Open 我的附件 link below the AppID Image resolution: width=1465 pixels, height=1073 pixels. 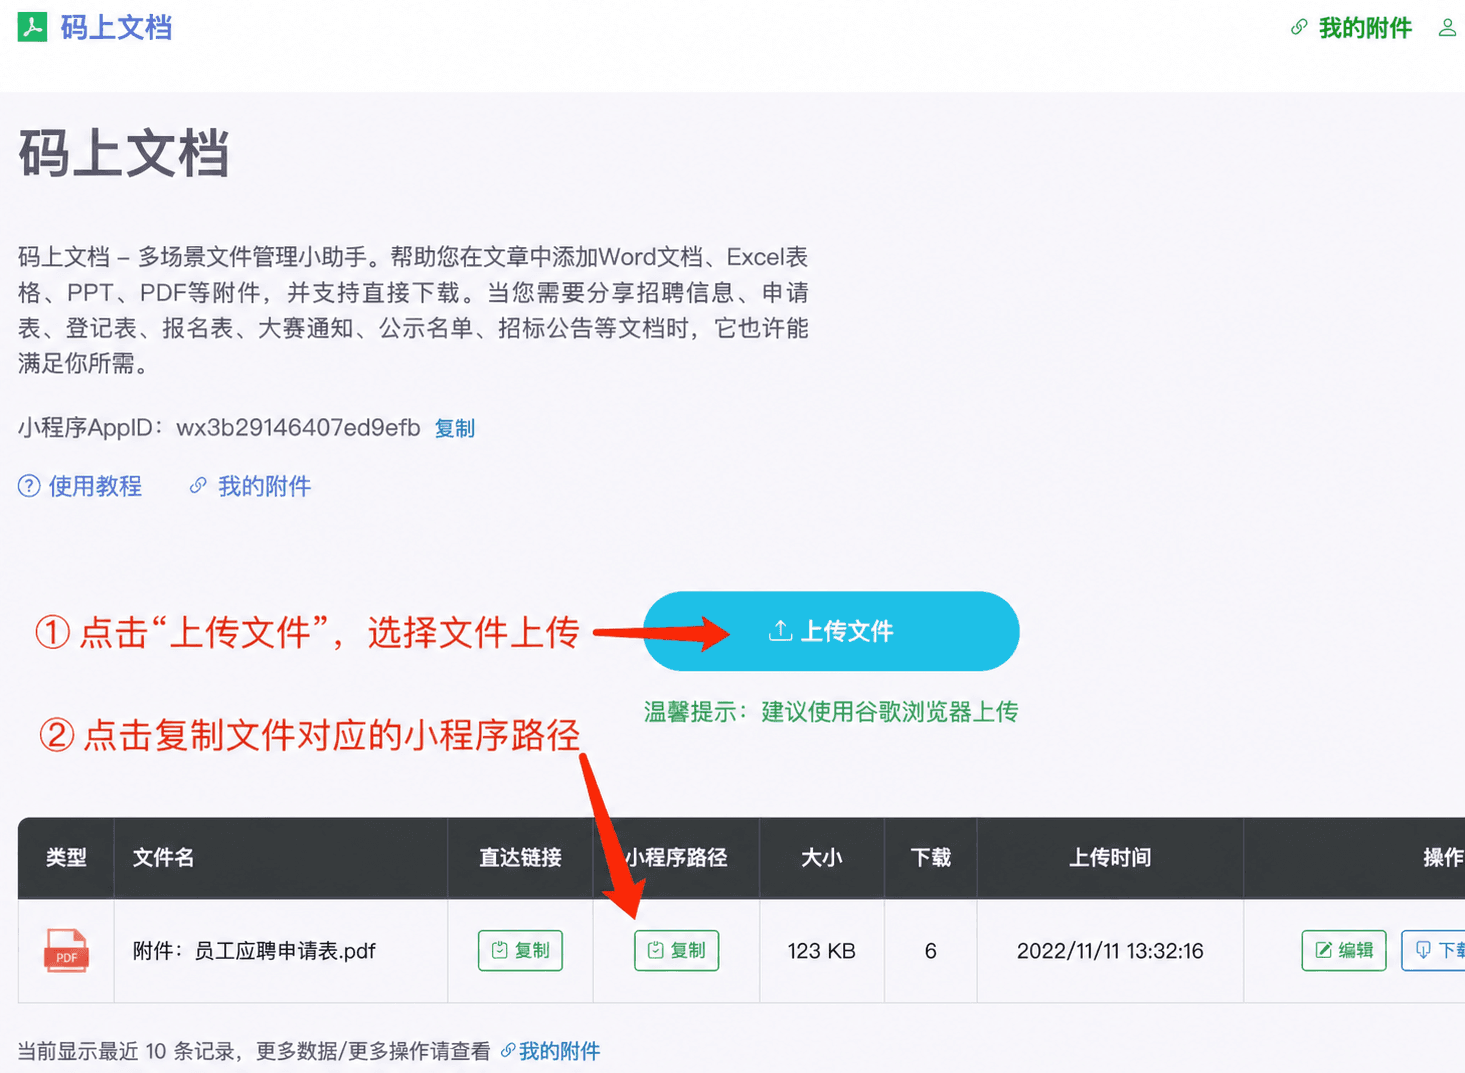coord(264,486)
